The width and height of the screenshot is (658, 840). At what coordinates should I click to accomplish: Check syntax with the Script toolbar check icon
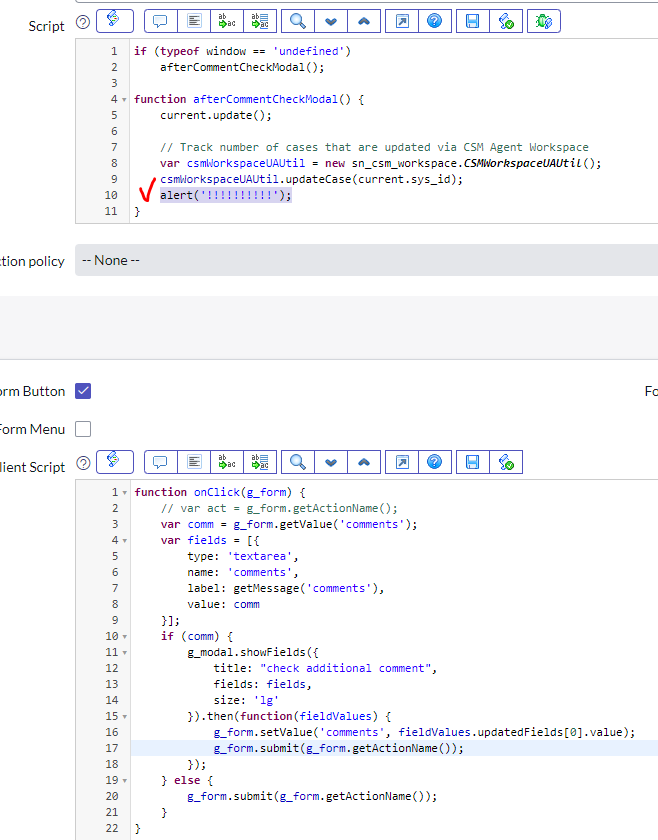pyautogui.click(x=506, y=21)
